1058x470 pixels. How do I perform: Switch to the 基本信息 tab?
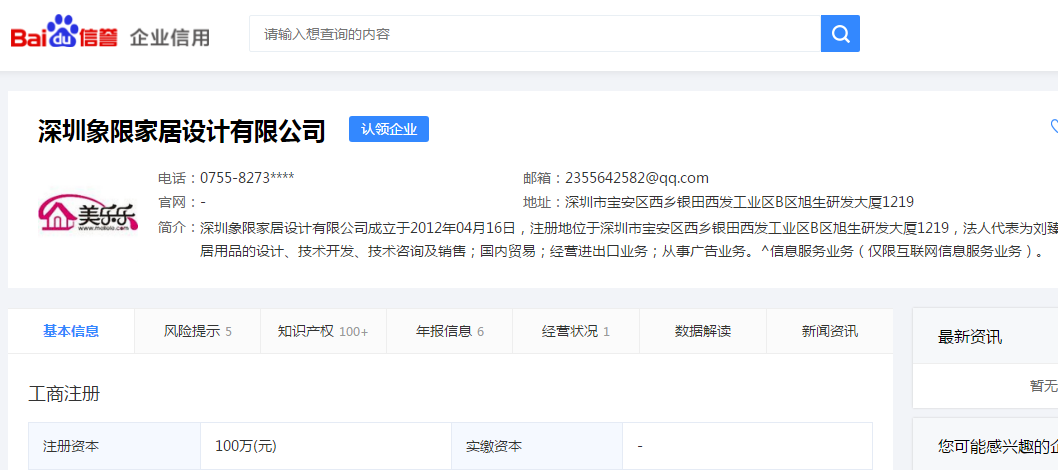(71, 331)
